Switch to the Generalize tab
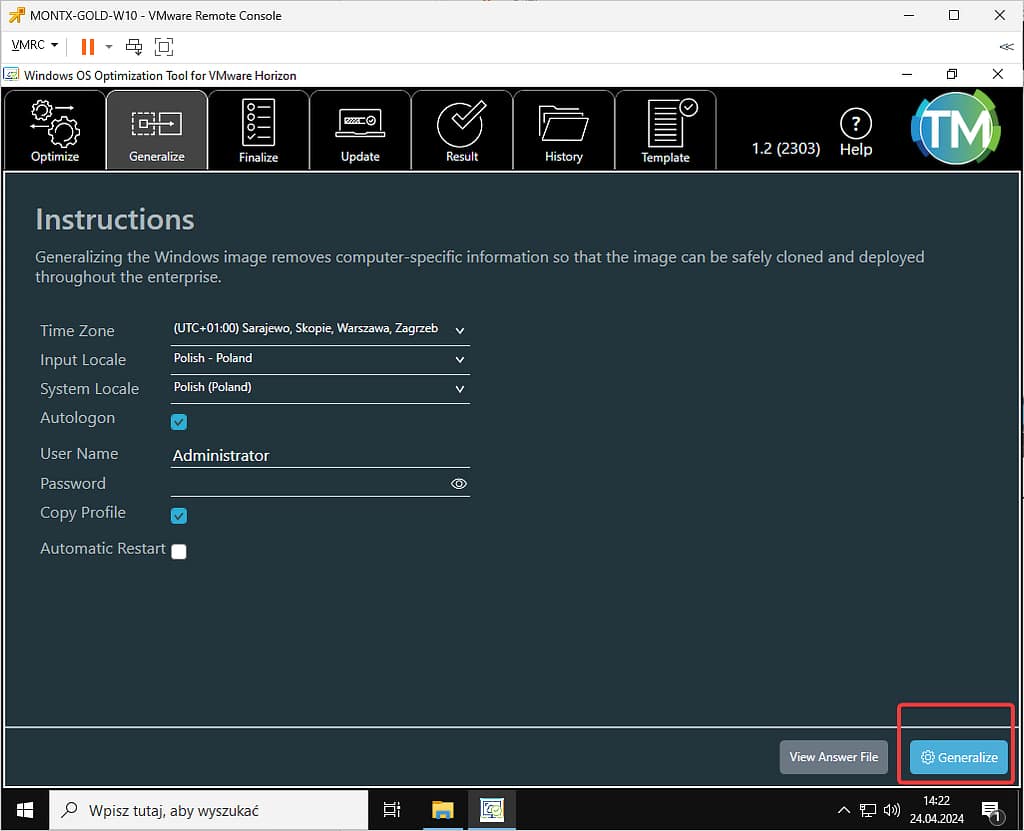1024x831 pixels. tap(157, 130)
